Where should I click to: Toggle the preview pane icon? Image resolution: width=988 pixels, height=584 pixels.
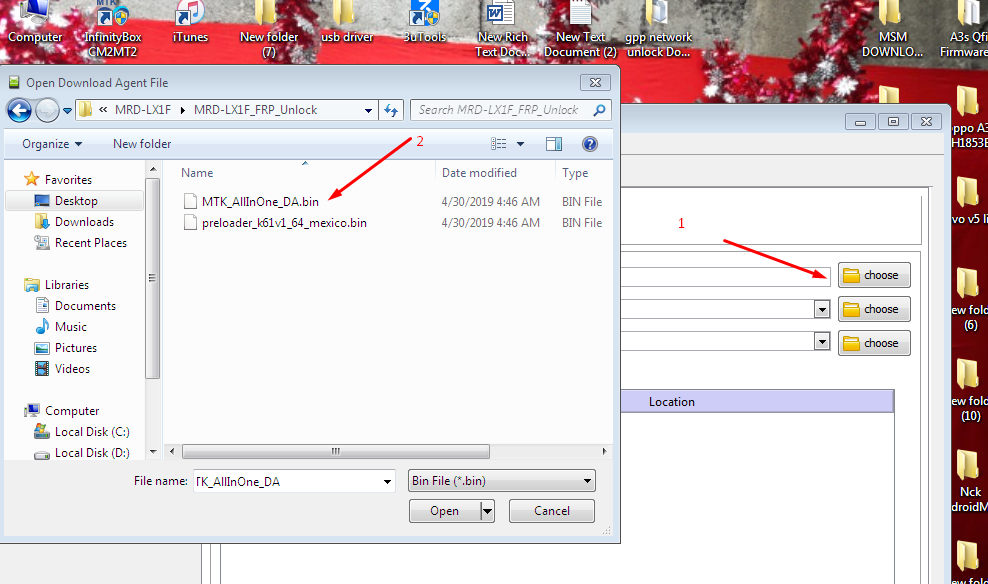(x=554, y=144)
